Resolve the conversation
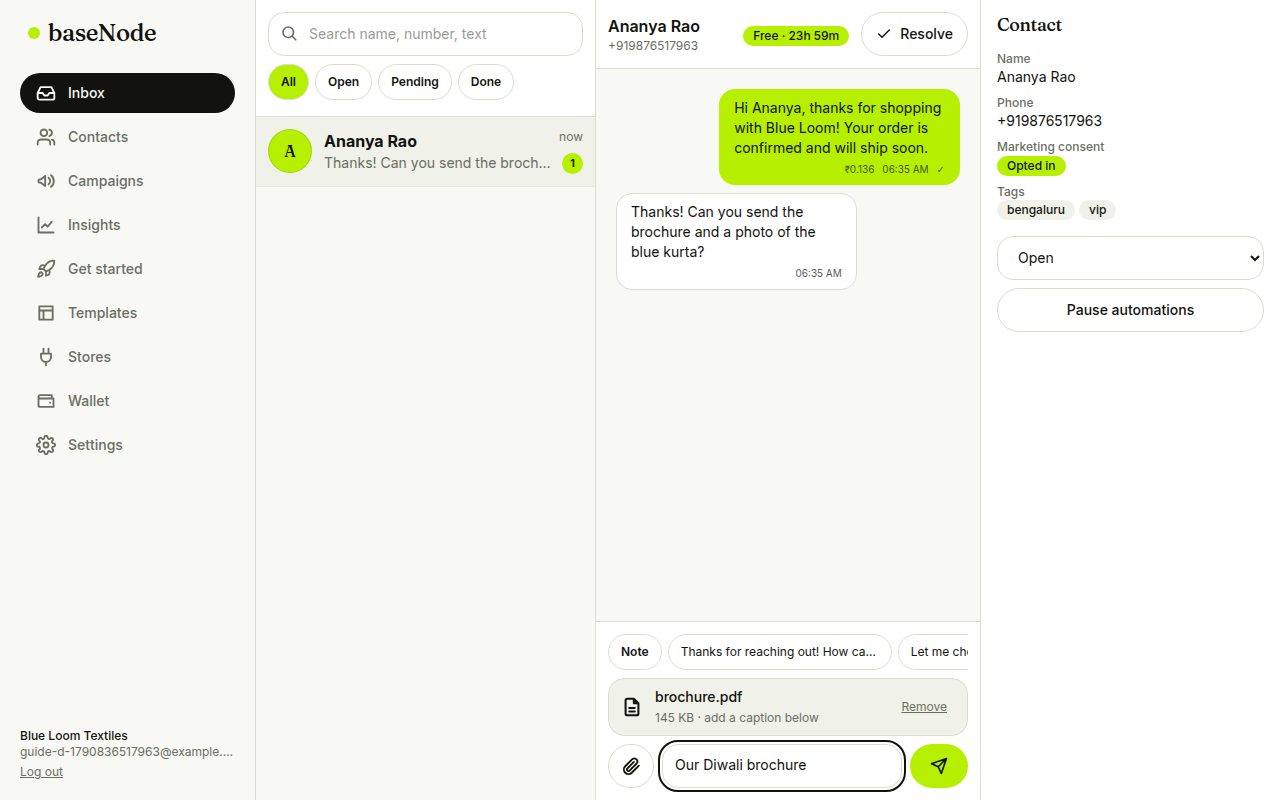 914,34
